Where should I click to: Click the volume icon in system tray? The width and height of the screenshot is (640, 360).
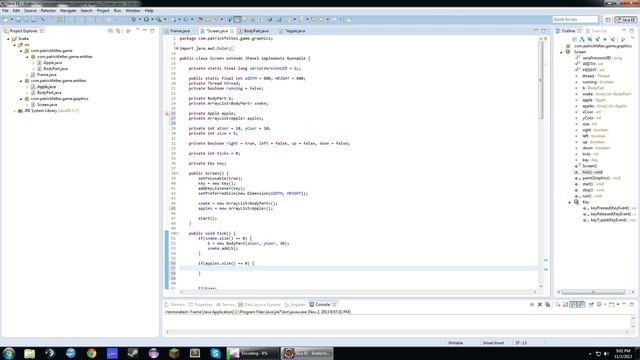[x=606, y=353]
